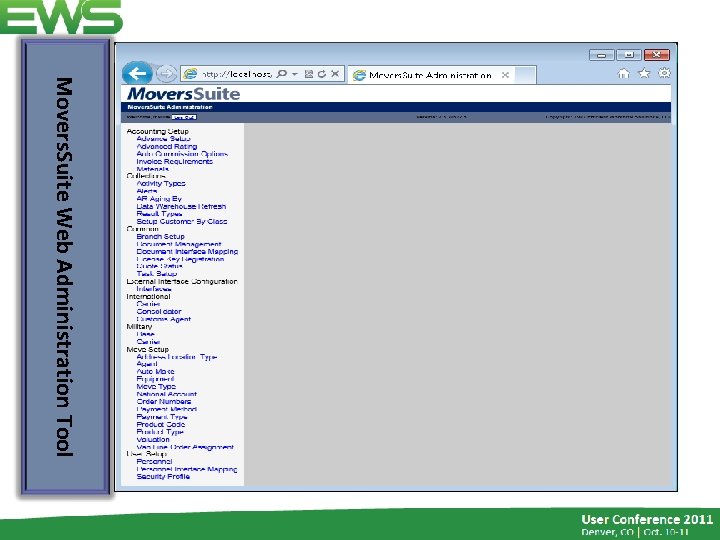Open the License Key Registration link
Screen dimensions: 720x540
point(180,259)
